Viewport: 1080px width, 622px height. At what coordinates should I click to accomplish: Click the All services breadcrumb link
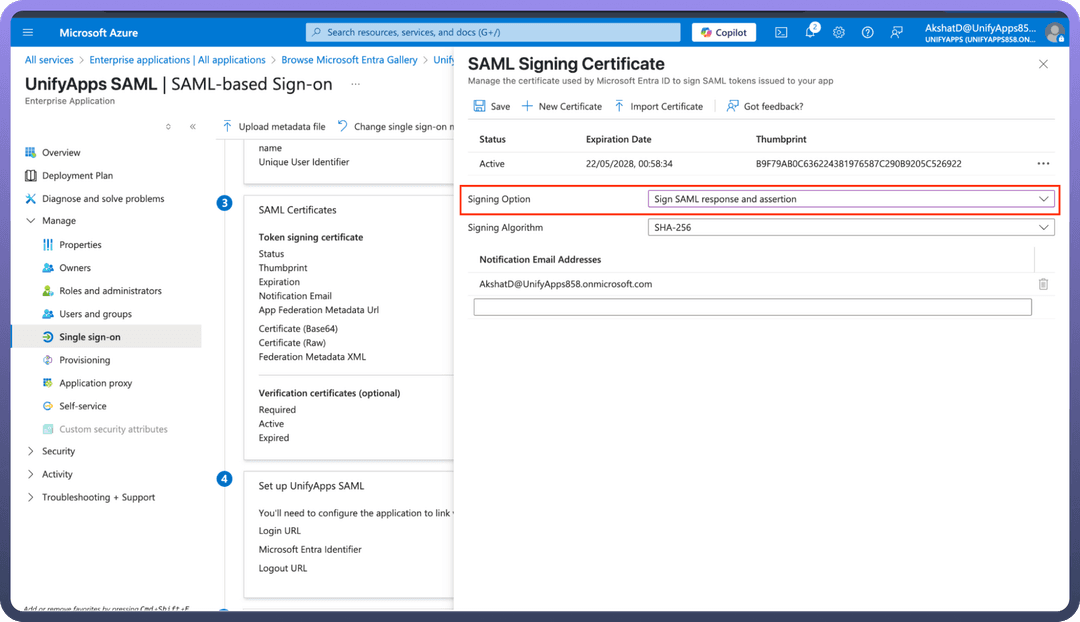point(49,60)
